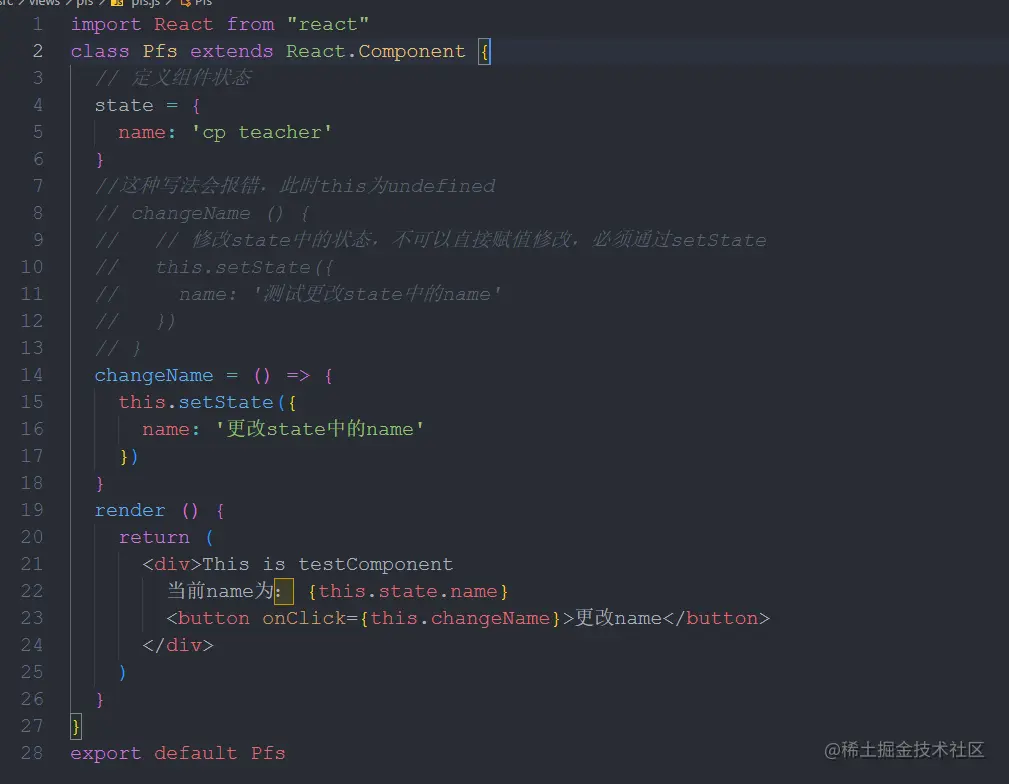Click line number 2 in the gutter

click(x=38, y=51)
